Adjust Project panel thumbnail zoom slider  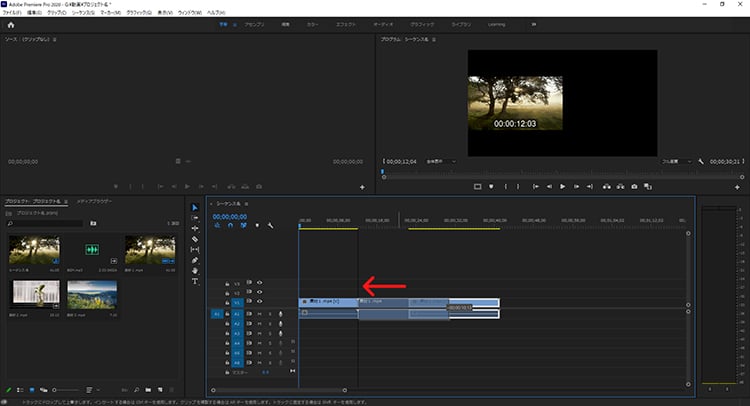coord(66,390)
